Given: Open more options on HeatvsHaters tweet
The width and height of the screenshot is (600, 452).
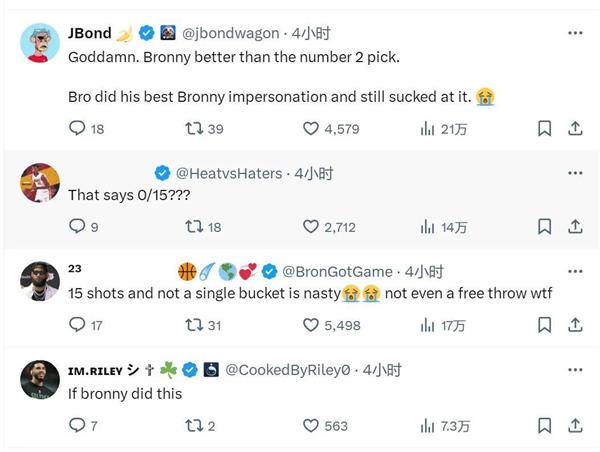Looking at the screenshot, I should [x=575, y=172].
